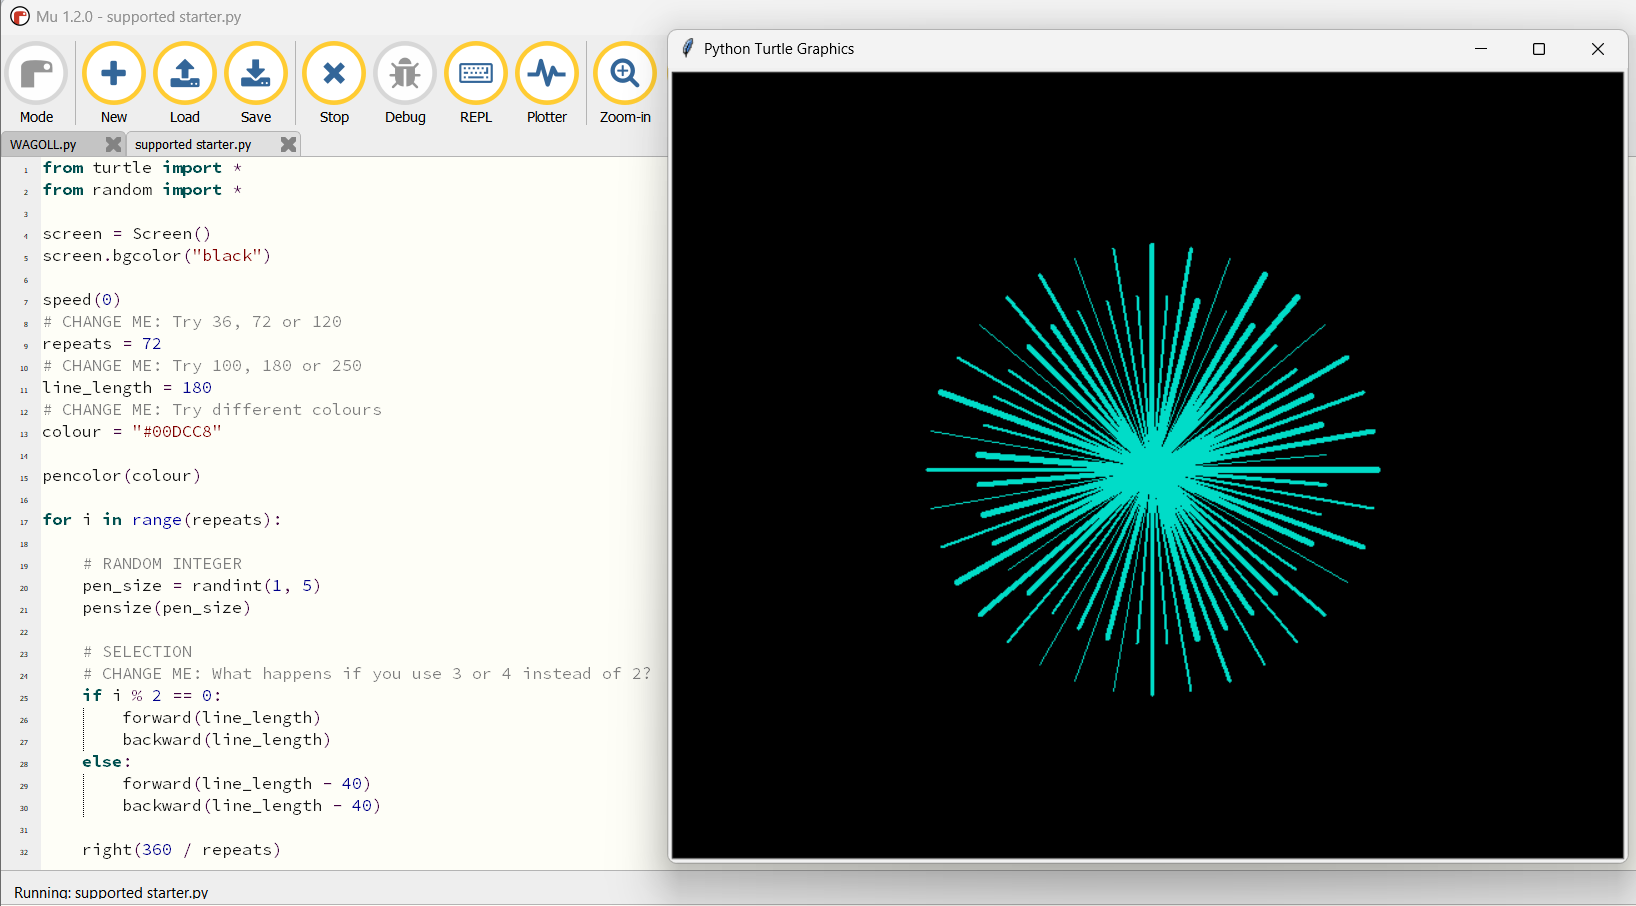1636x906 pixels.
Task: Open the Mode selector in Mu
Action: pos(36,84)
